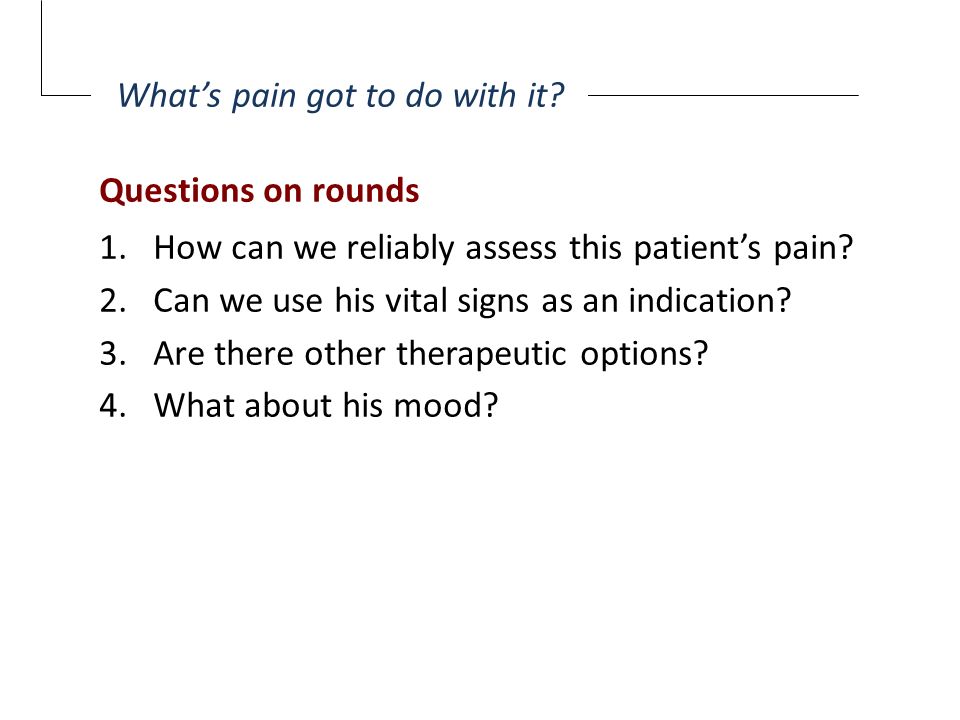The image size is (960, 720).
Task: Click the list number "1."
Action: pos(113,248)
